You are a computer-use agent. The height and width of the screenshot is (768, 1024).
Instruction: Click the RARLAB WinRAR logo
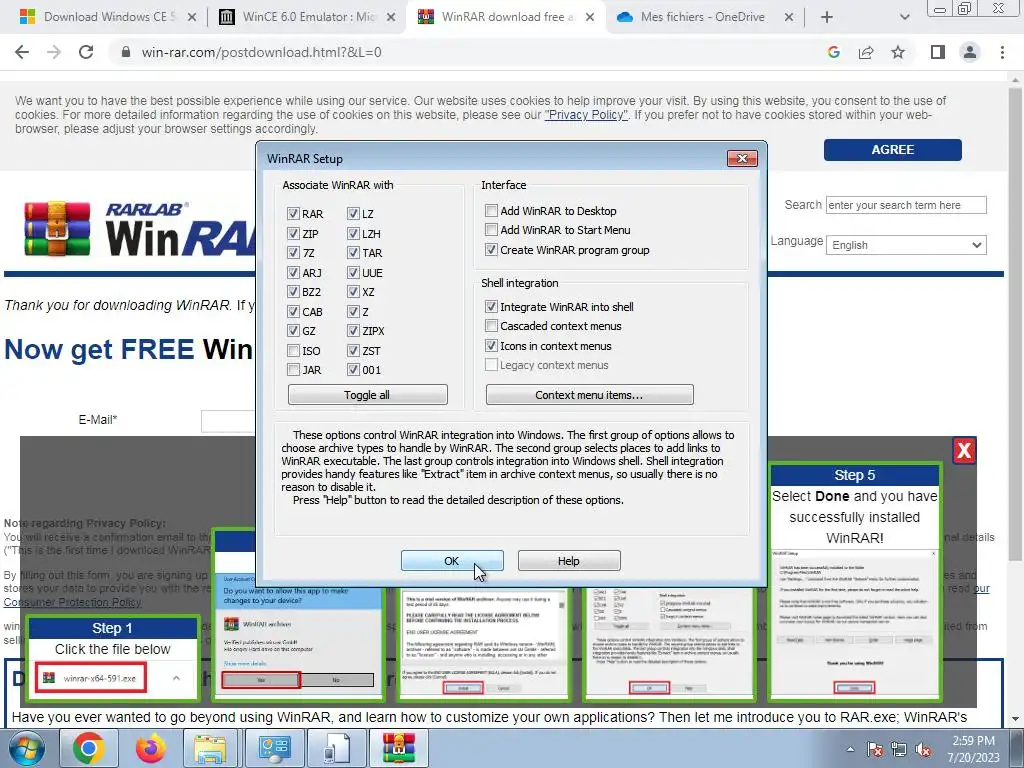tap(138, 229)
